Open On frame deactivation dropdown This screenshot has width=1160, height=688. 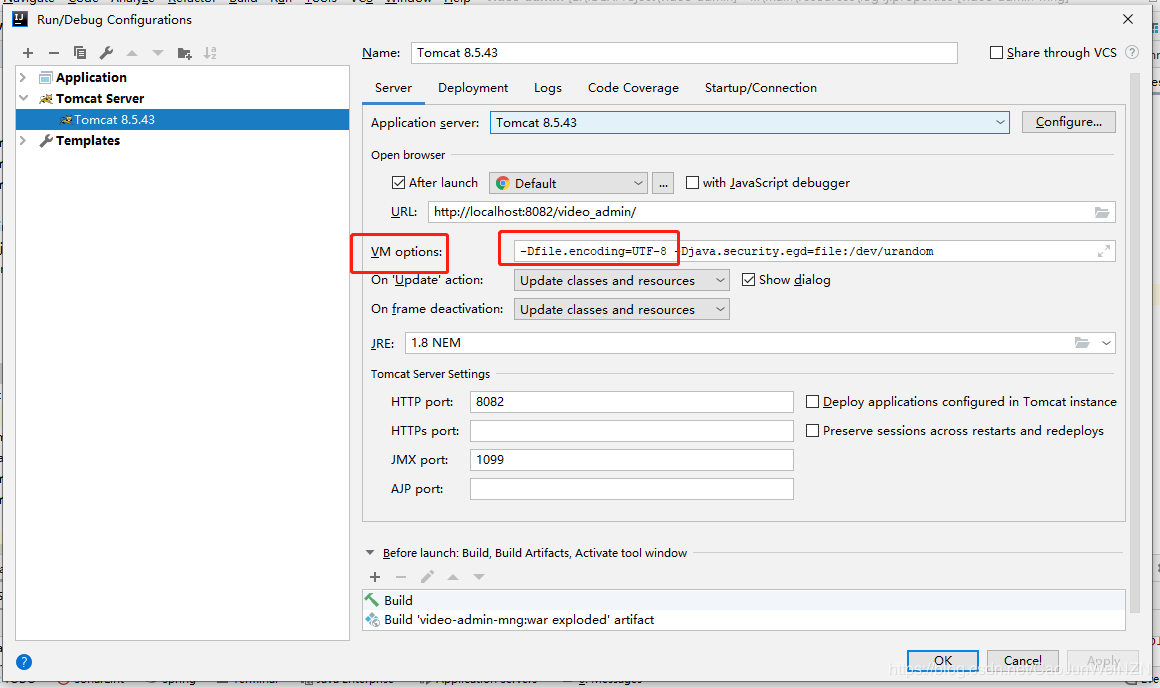pyautogui.click(x=621, y=309)
